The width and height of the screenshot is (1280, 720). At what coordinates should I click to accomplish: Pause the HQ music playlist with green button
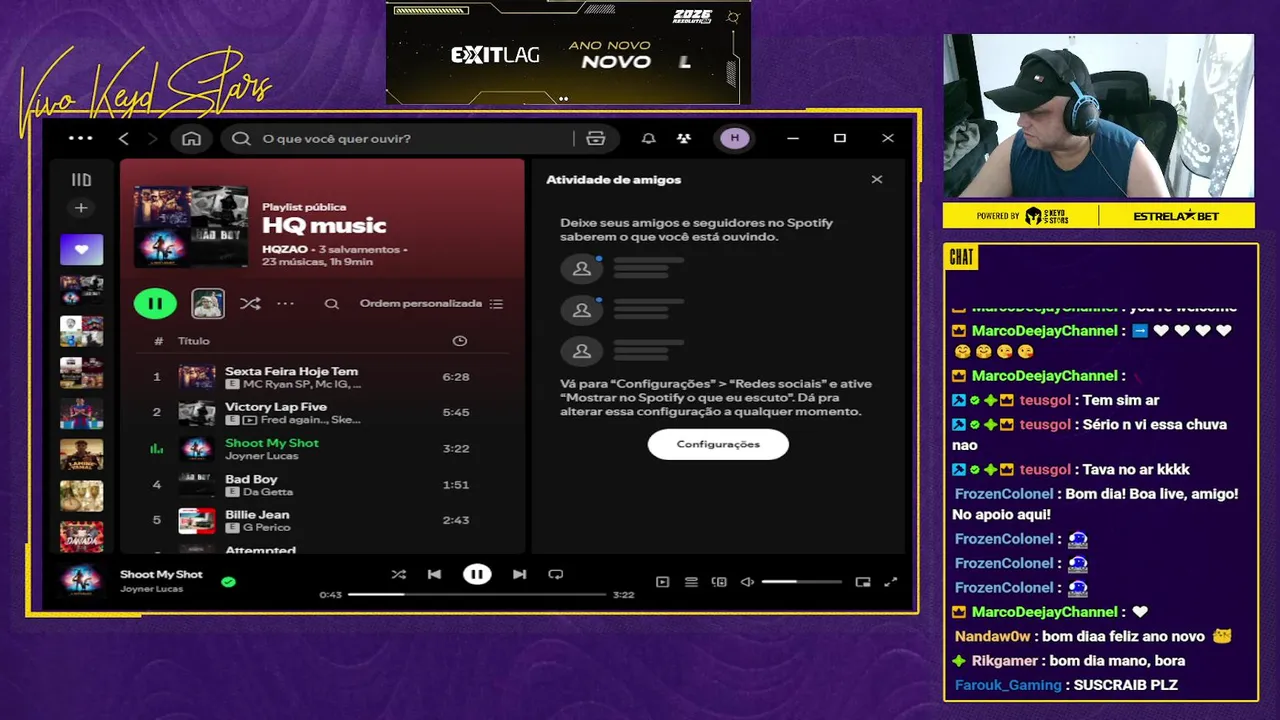coord(155,303)
